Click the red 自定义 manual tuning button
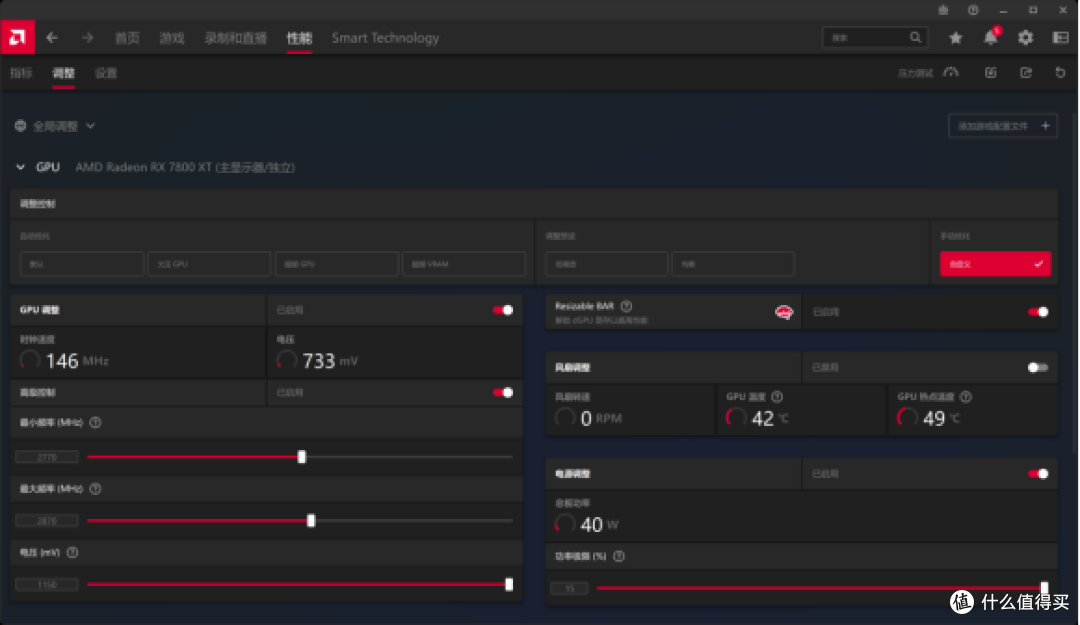The height and width of the screenshot is (625, 1080). [x=995, y=264]
